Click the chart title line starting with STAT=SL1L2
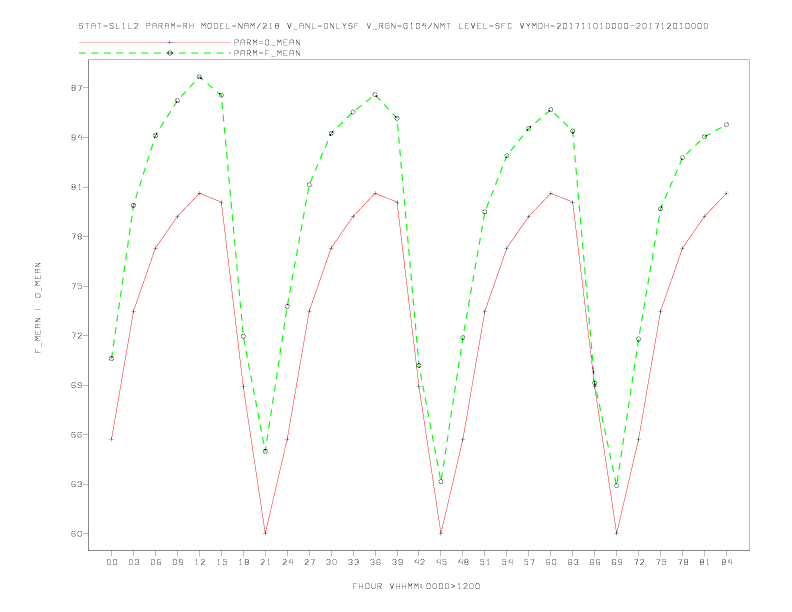This screenshot has height=612, width=792. (393, 26)
